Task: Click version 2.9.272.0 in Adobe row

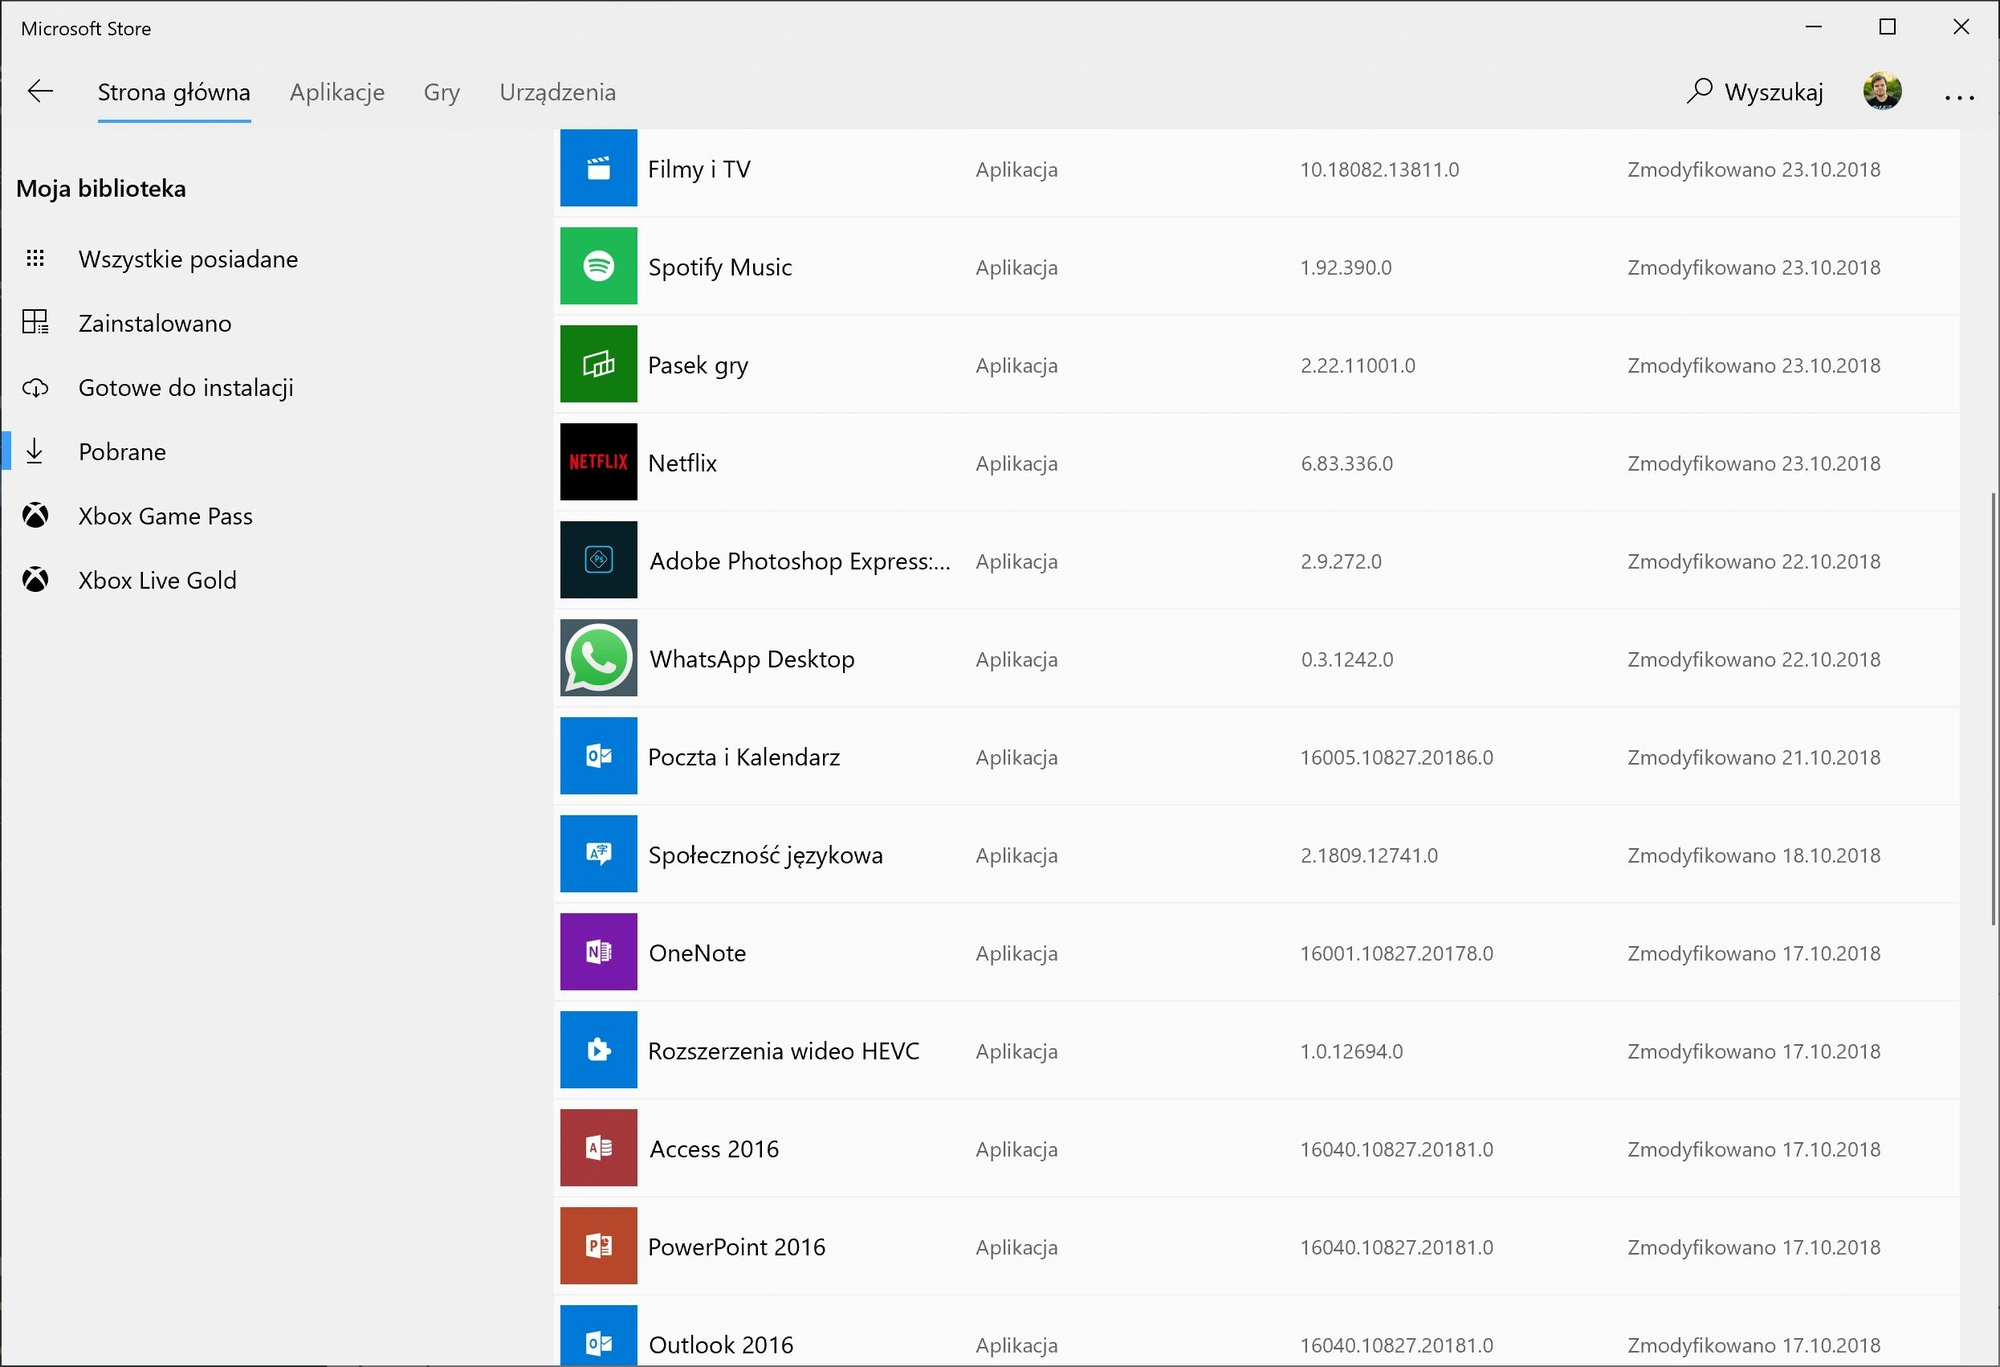Action: pos(1341,561)
